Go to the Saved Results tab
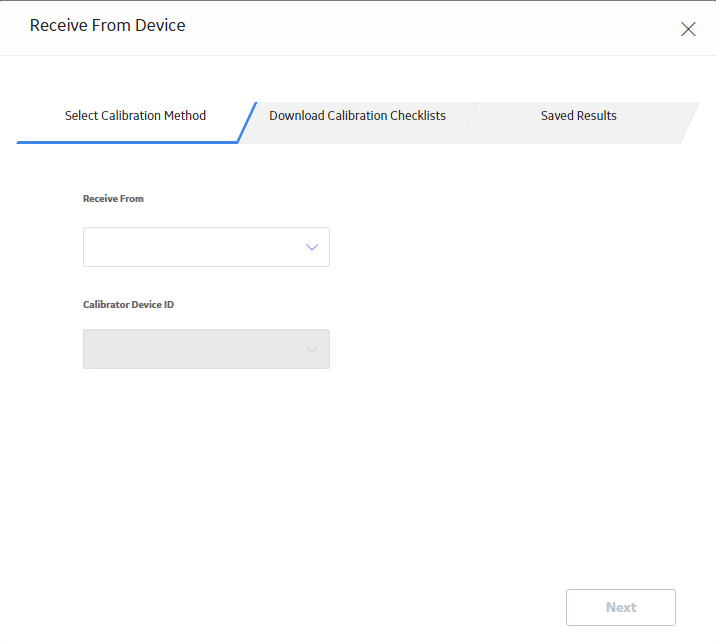 point(579,116)
